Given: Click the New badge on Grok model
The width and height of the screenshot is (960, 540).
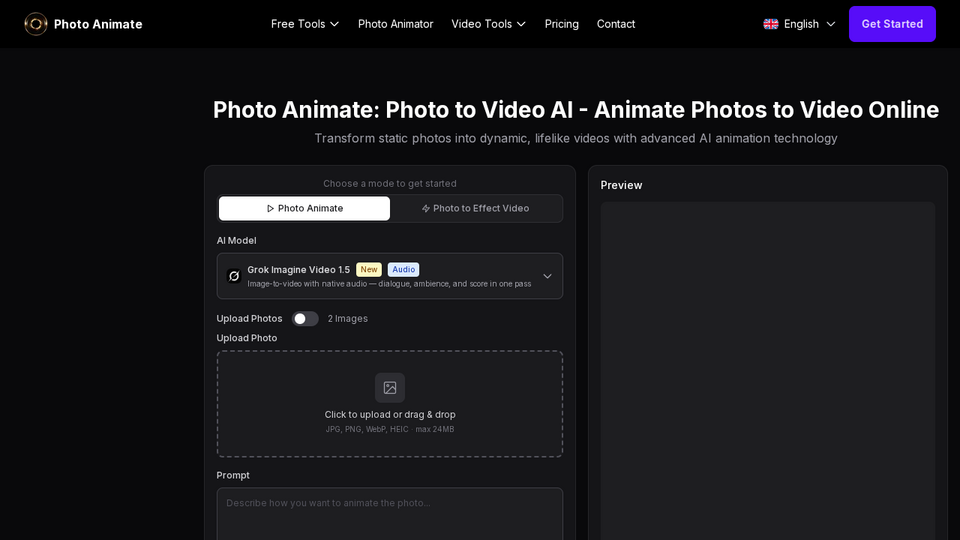Looking at the screenshot, I should 369,269.
